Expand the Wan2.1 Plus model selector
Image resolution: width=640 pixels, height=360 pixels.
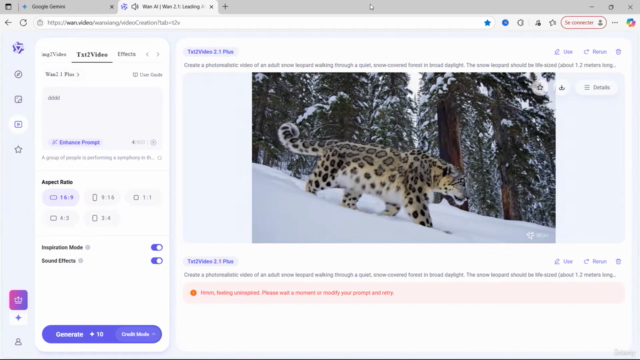coord(62,74)
